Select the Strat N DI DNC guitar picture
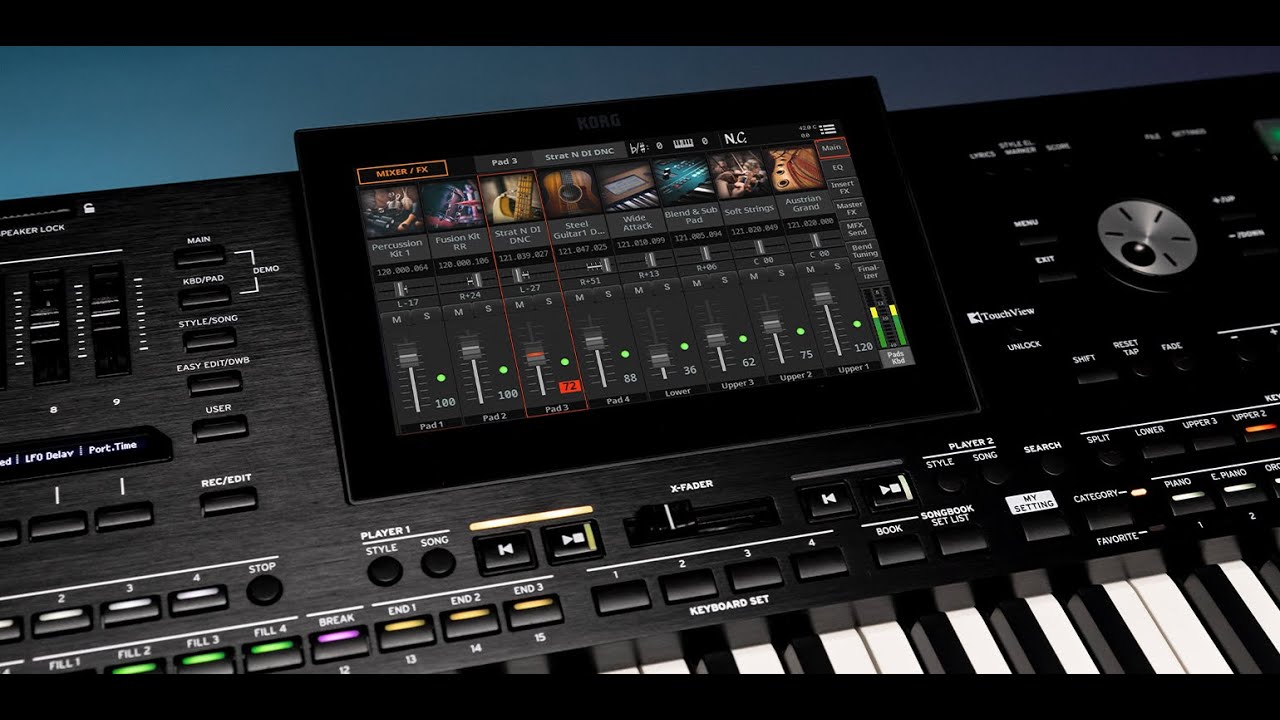This screenshot has height=720, width=1280. click(510, 198)
